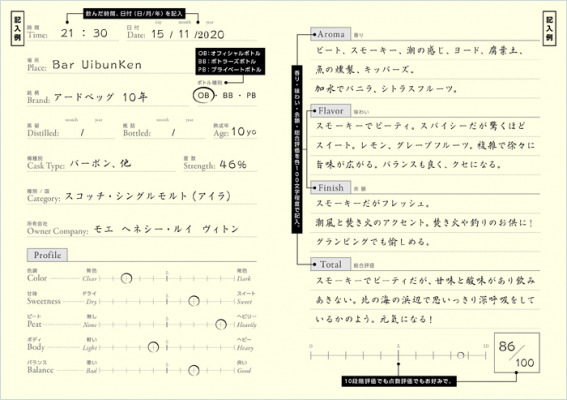567x400 pixels.
Task: Select the circled OB bottle type
Action: (204, 96)
